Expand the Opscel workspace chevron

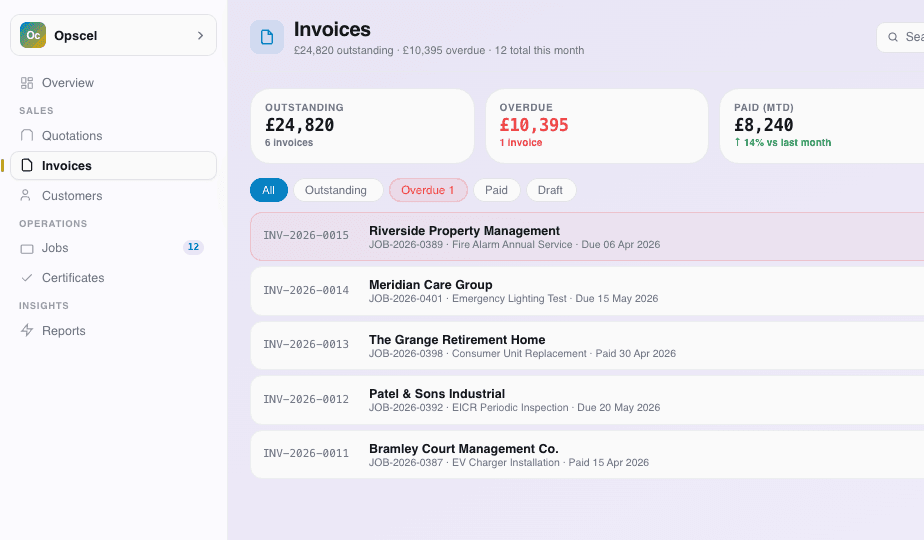(200, 35)
